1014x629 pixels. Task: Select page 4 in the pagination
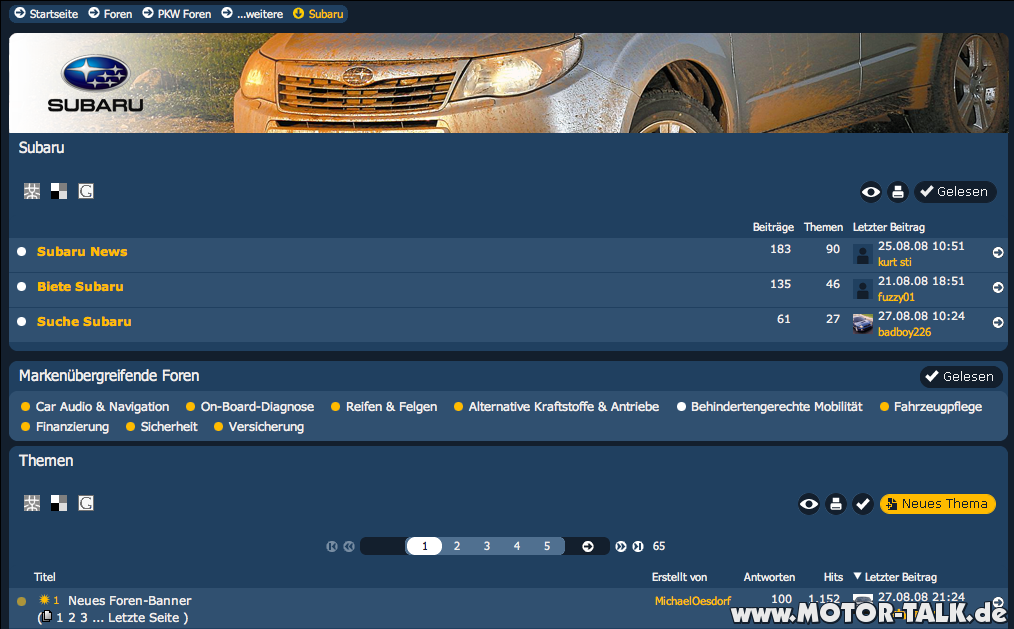click(x=517, y=546)
